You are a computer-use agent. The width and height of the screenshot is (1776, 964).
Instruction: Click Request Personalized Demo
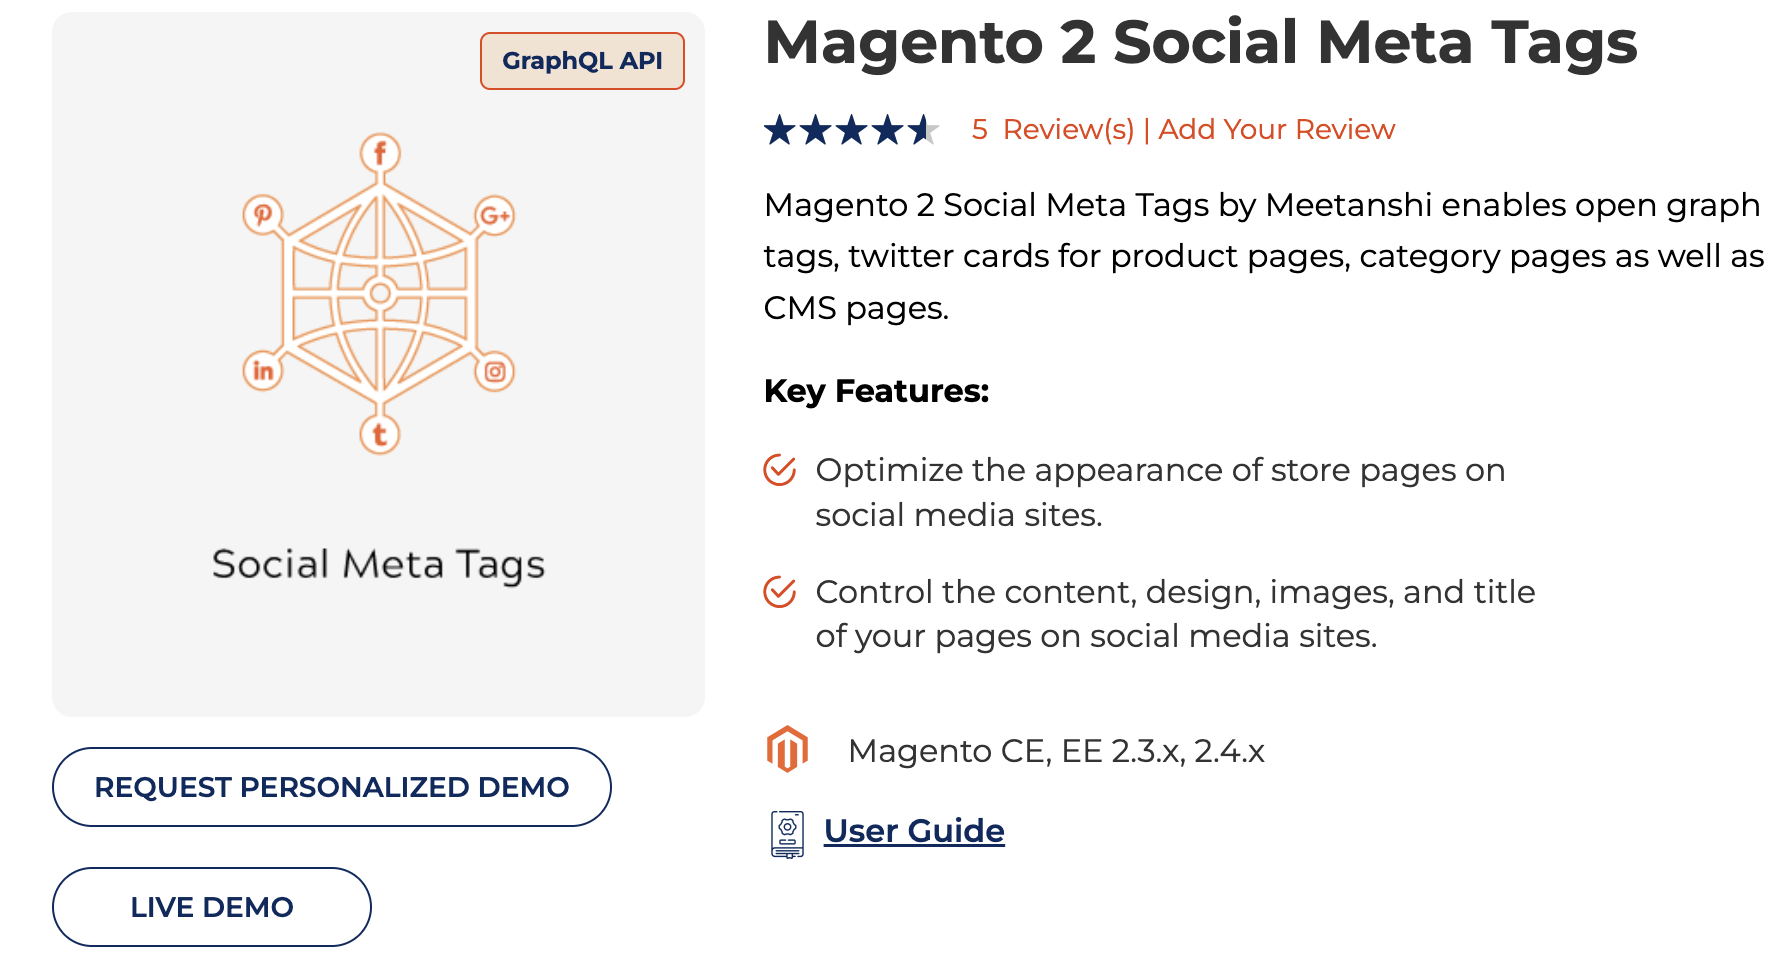coord(331,787)
